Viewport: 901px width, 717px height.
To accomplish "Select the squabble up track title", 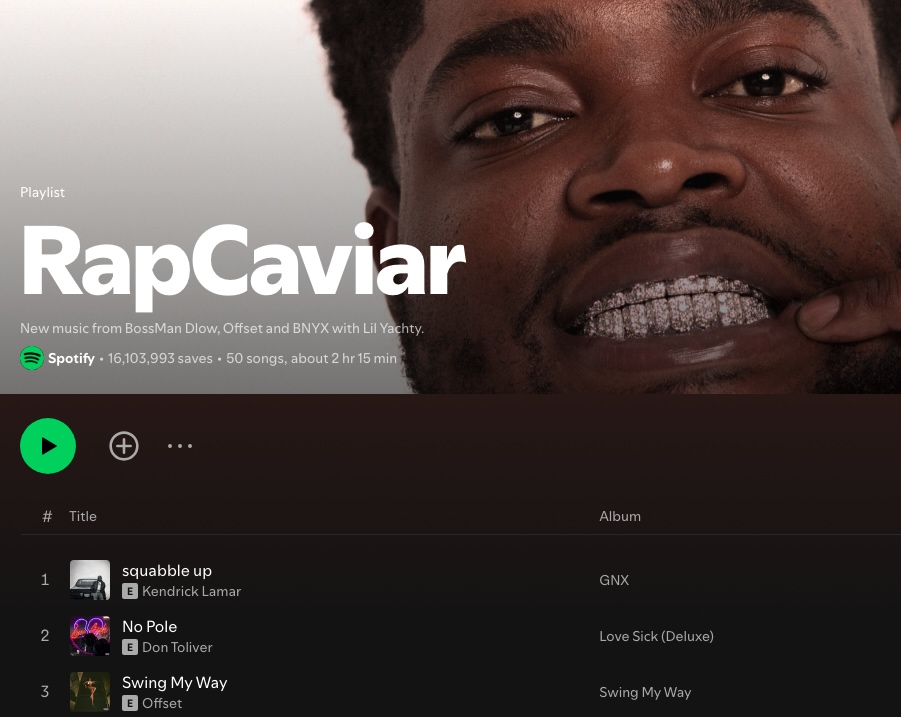I will (167, 570).
